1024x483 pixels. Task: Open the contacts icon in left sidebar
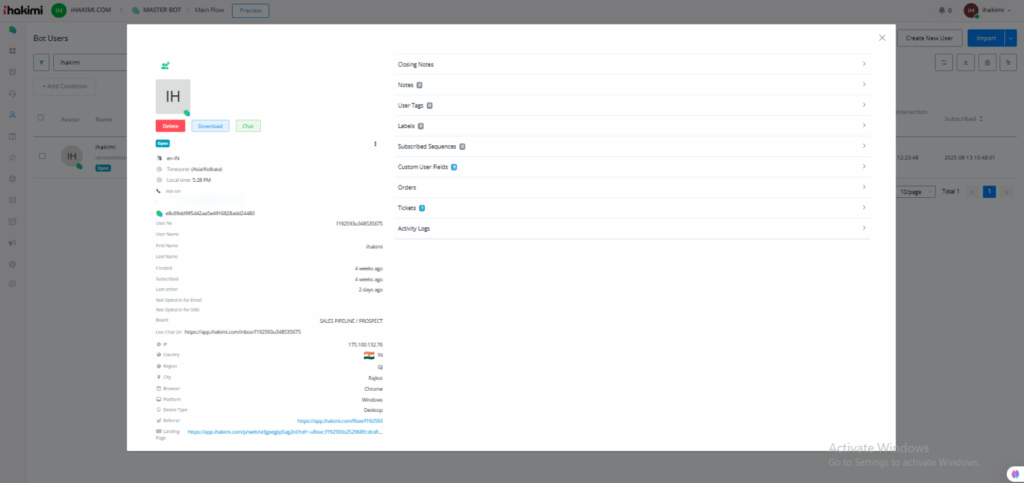12,115
